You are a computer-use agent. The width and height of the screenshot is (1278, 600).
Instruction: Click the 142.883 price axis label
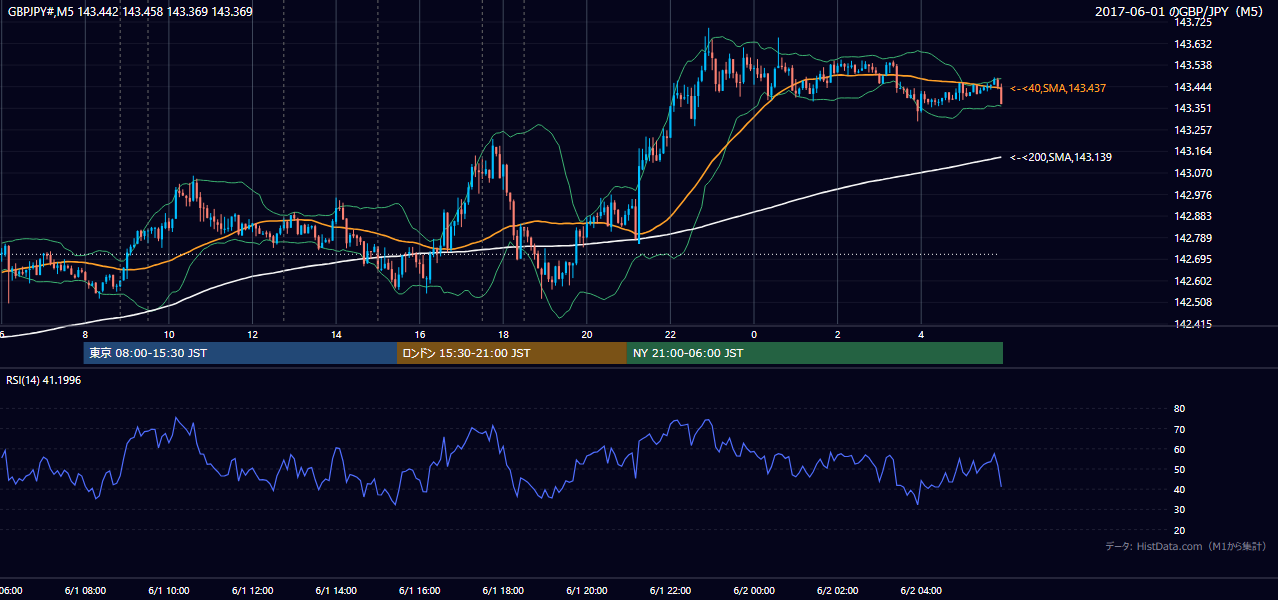pos(1193,216)
